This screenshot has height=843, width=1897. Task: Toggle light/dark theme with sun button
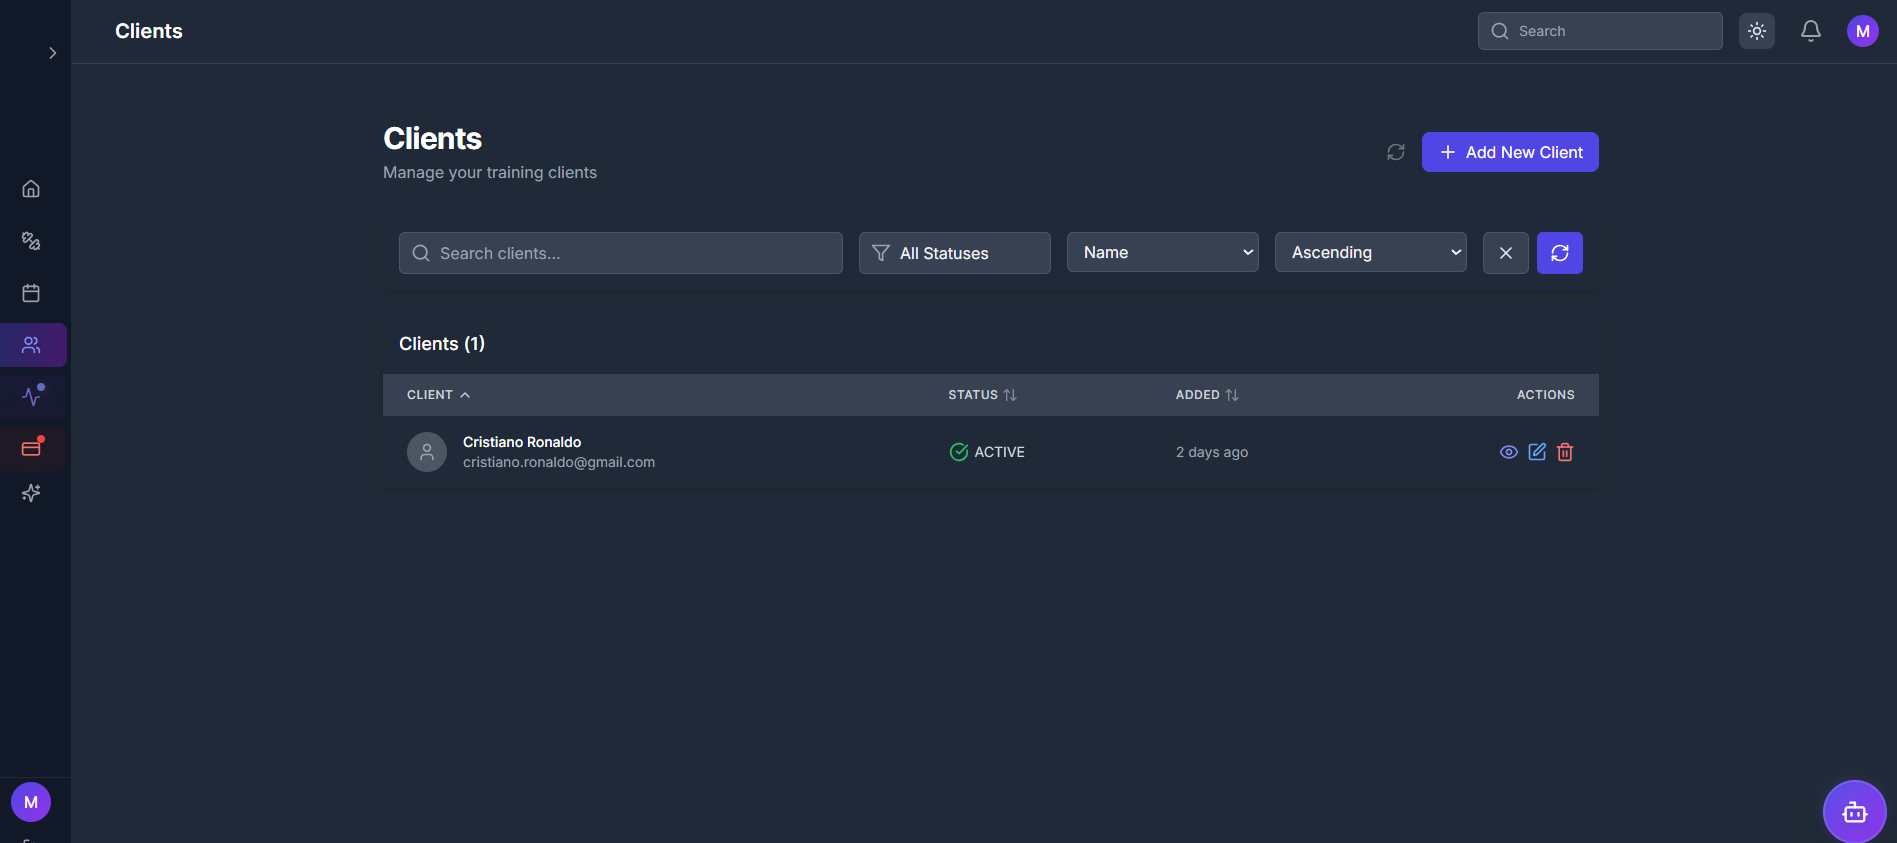[x=1756, y=31]
